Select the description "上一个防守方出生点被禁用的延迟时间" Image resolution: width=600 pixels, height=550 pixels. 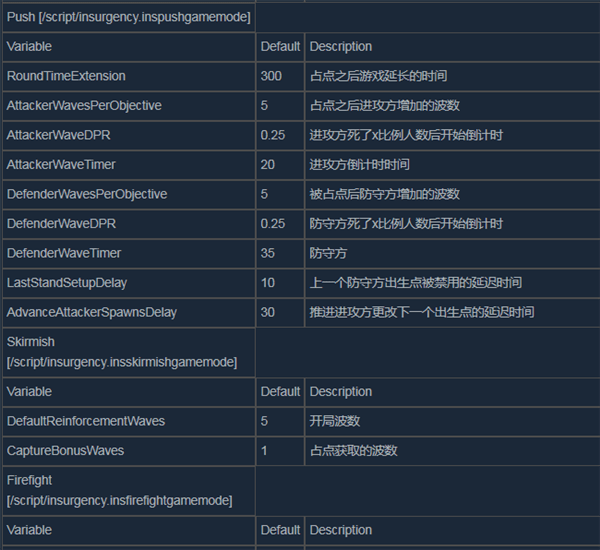pos(416,283)
